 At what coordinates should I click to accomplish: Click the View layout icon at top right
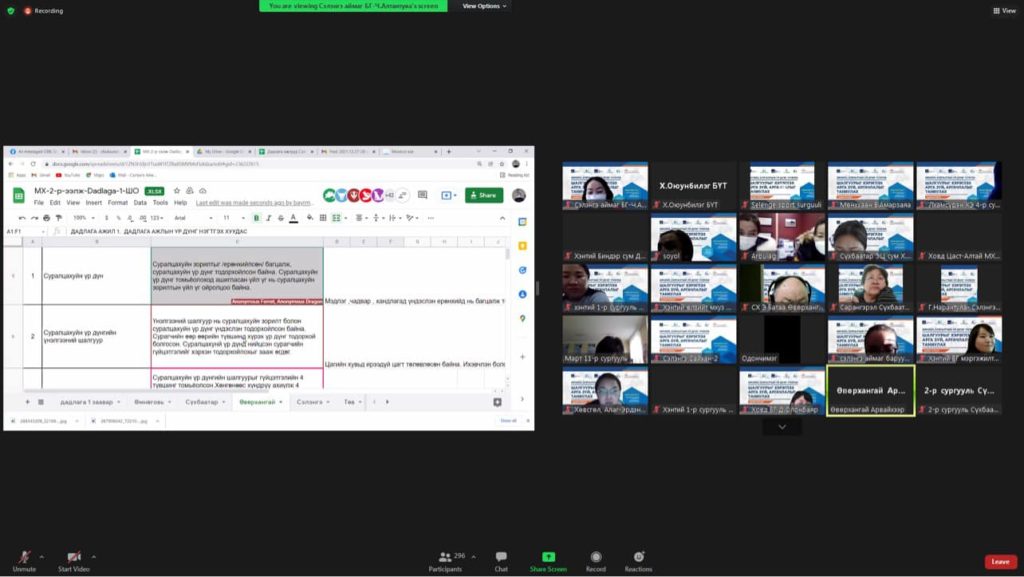click(1003, 11)
